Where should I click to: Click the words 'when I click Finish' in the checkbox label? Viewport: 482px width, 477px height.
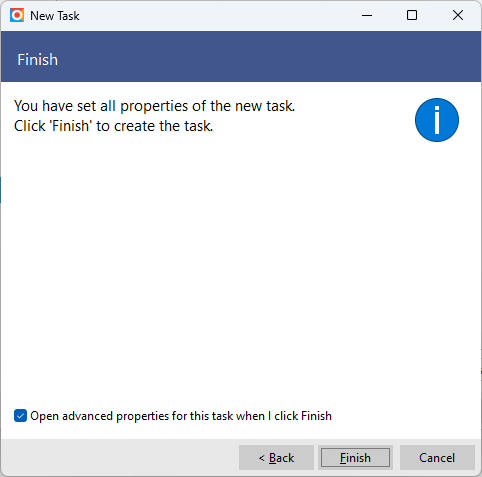[x=284, y=416]
